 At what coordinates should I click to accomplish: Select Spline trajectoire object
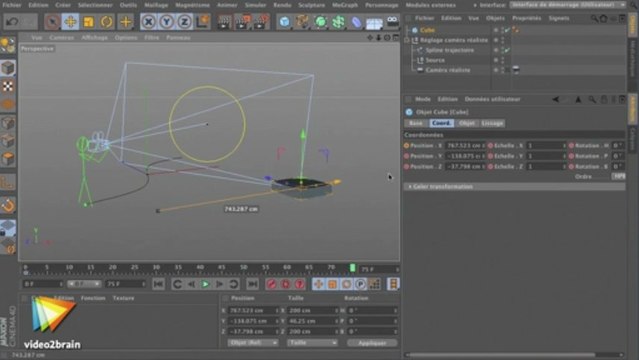(450, 50)
